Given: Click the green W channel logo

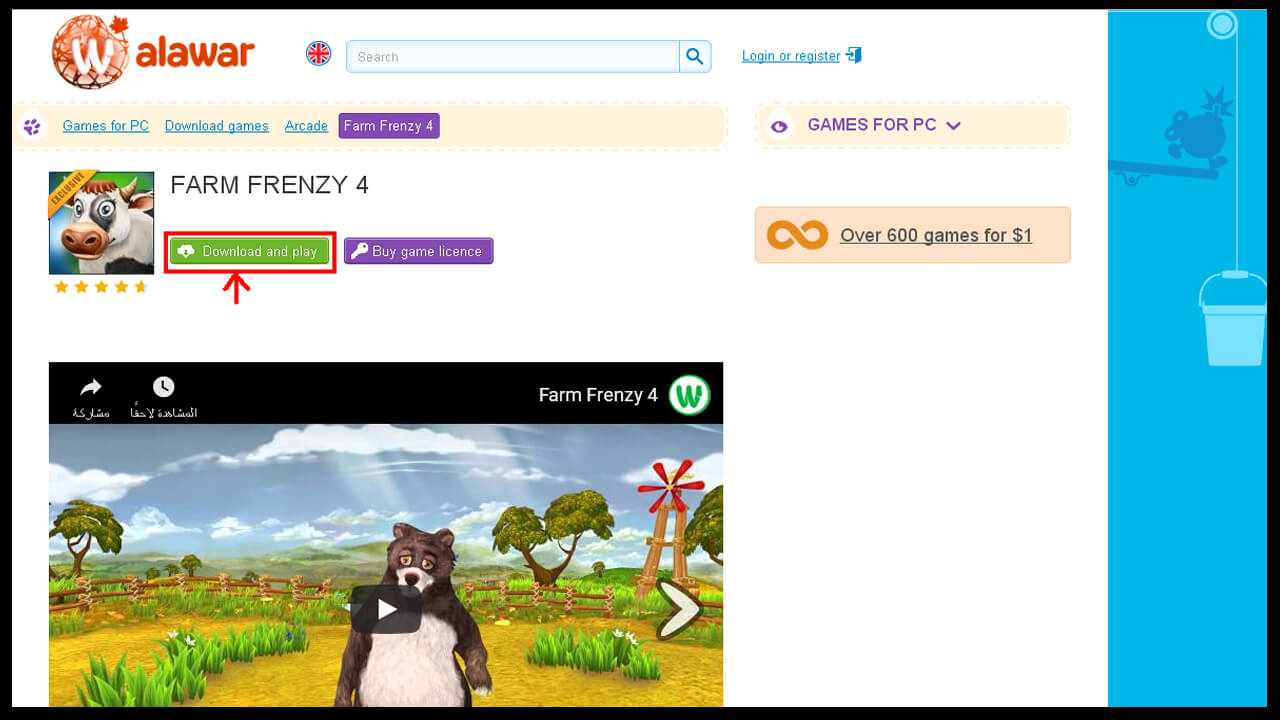Looking at the screenshot, I should 689,394.
